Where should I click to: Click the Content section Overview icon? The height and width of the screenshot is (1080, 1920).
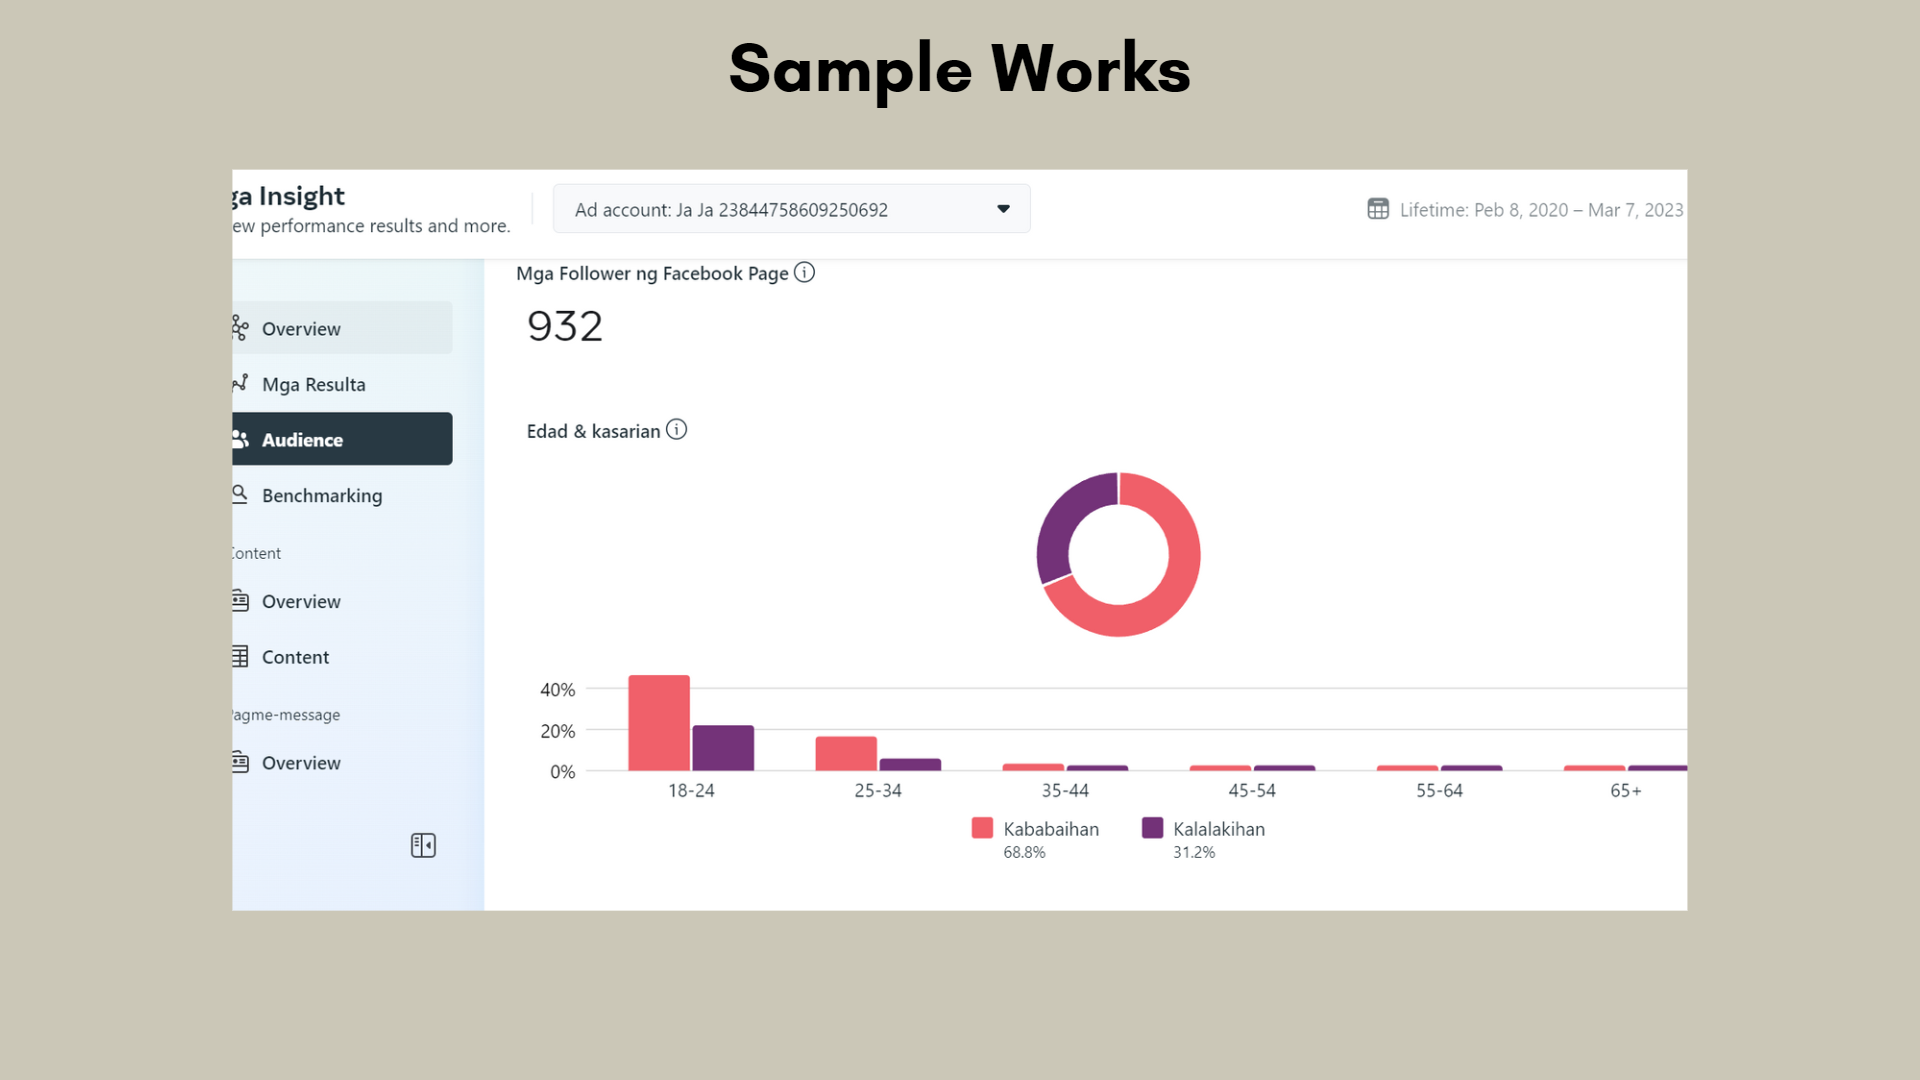(240, 600)
